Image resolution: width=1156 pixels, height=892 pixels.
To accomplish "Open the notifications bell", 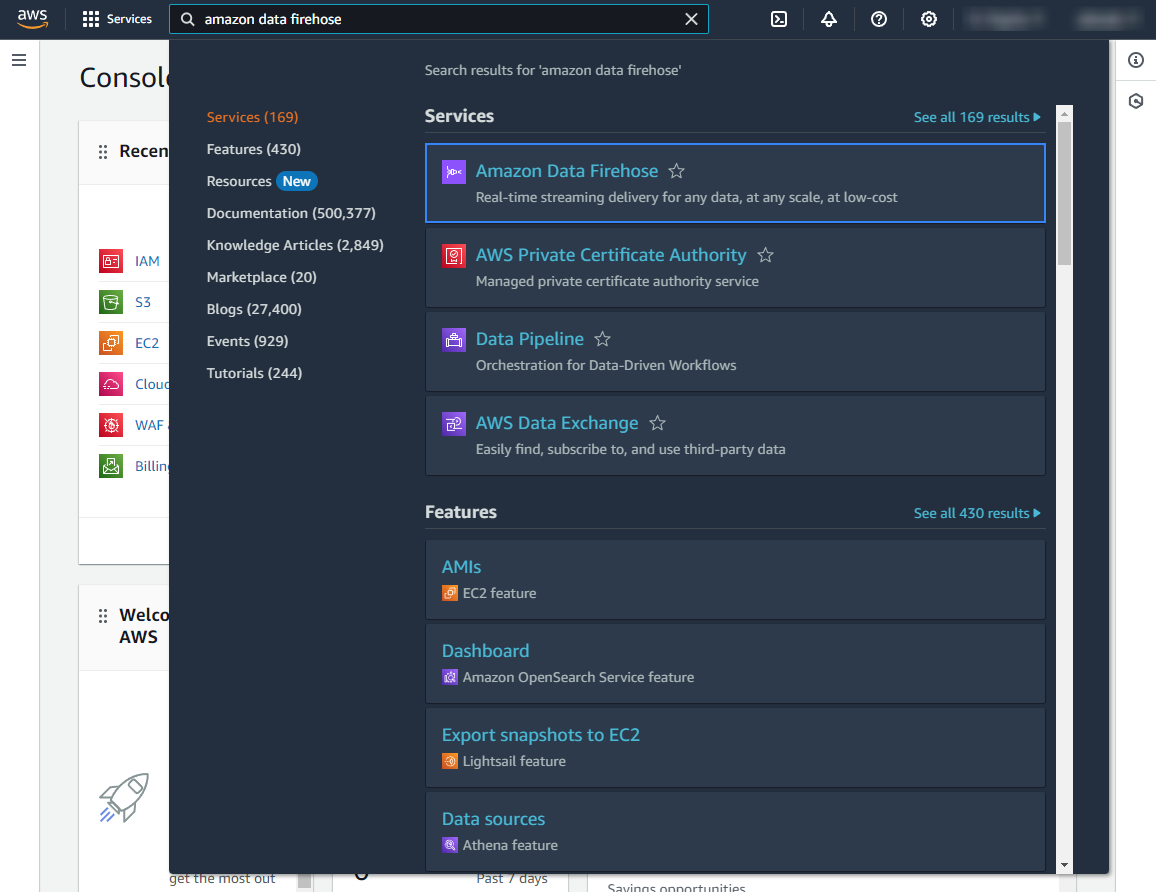I will [x=829, y=19].
